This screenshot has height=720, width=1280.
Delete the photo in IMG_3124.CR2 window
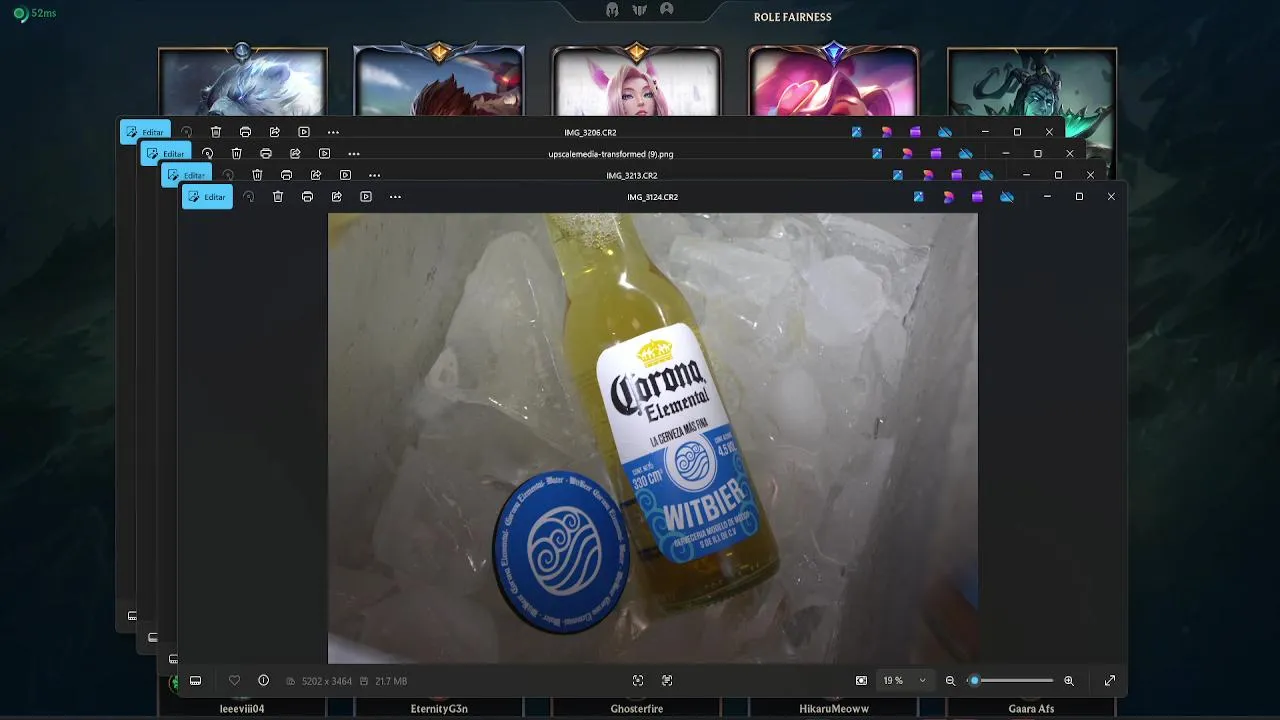point(278,197)
